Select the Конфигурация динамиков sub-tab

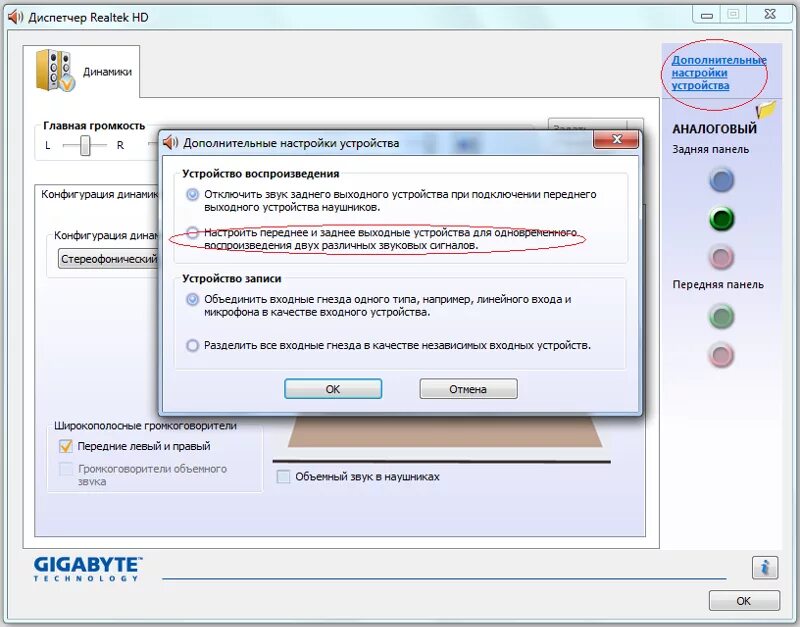[x=99, y=194]
